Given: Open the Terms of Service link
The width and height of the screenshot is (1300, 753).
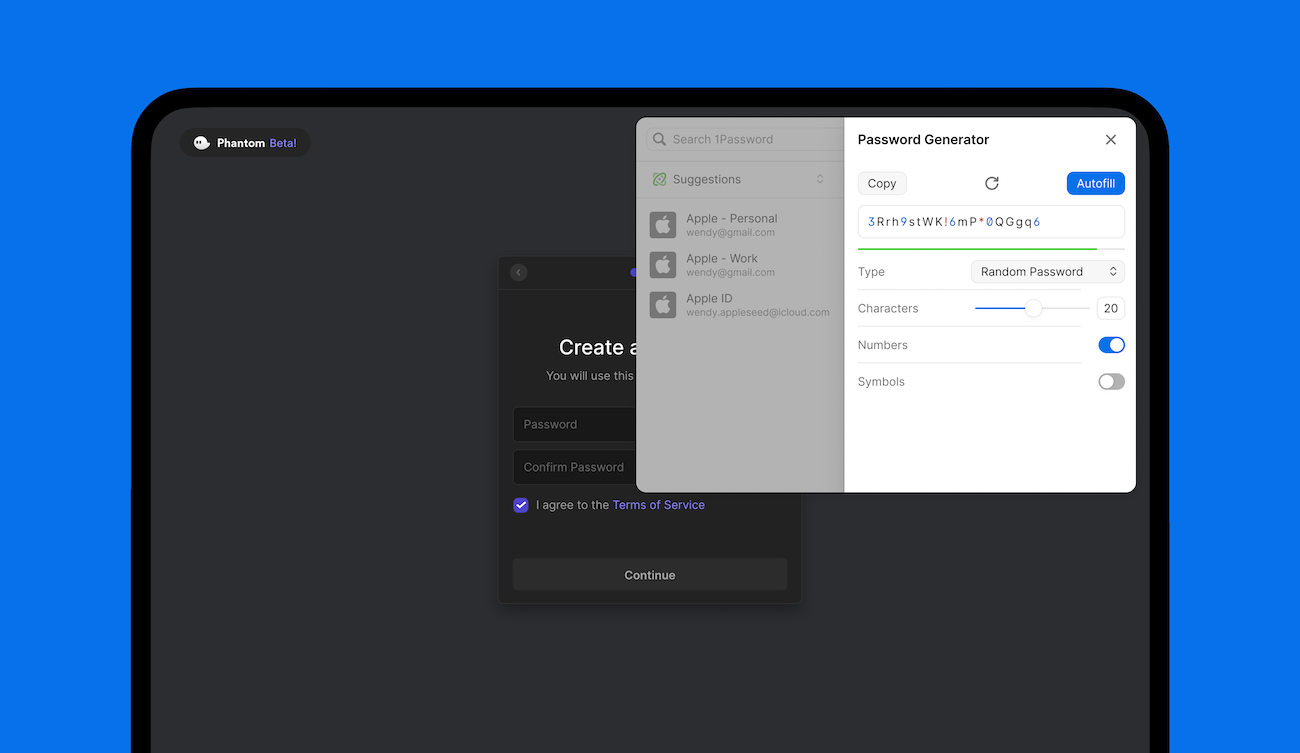Looking at the screenshot, I should pyautogui.click(x=658, y=505).
